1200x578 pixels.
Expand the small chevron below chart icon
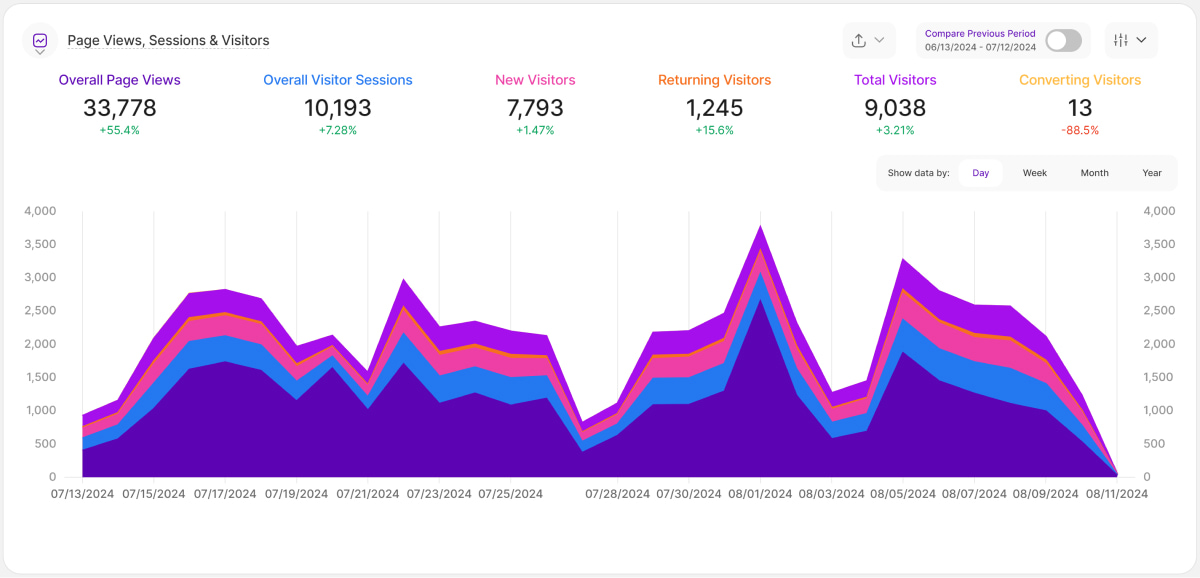[40, 53]
